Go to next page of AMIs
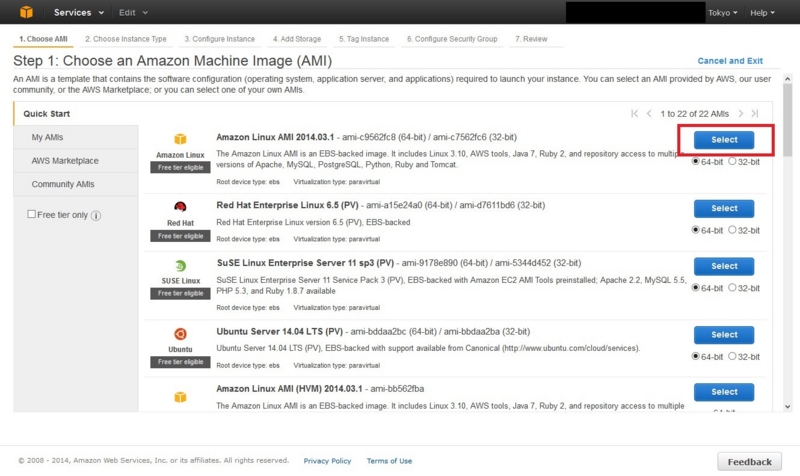The image size is (800, 476). tap(741, 113)
